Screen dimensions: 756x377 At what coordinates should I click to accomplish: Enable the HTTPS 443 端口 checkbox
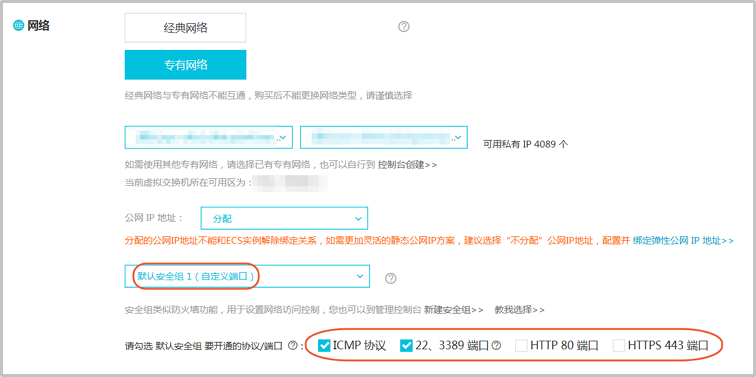(x=619, y=345)
